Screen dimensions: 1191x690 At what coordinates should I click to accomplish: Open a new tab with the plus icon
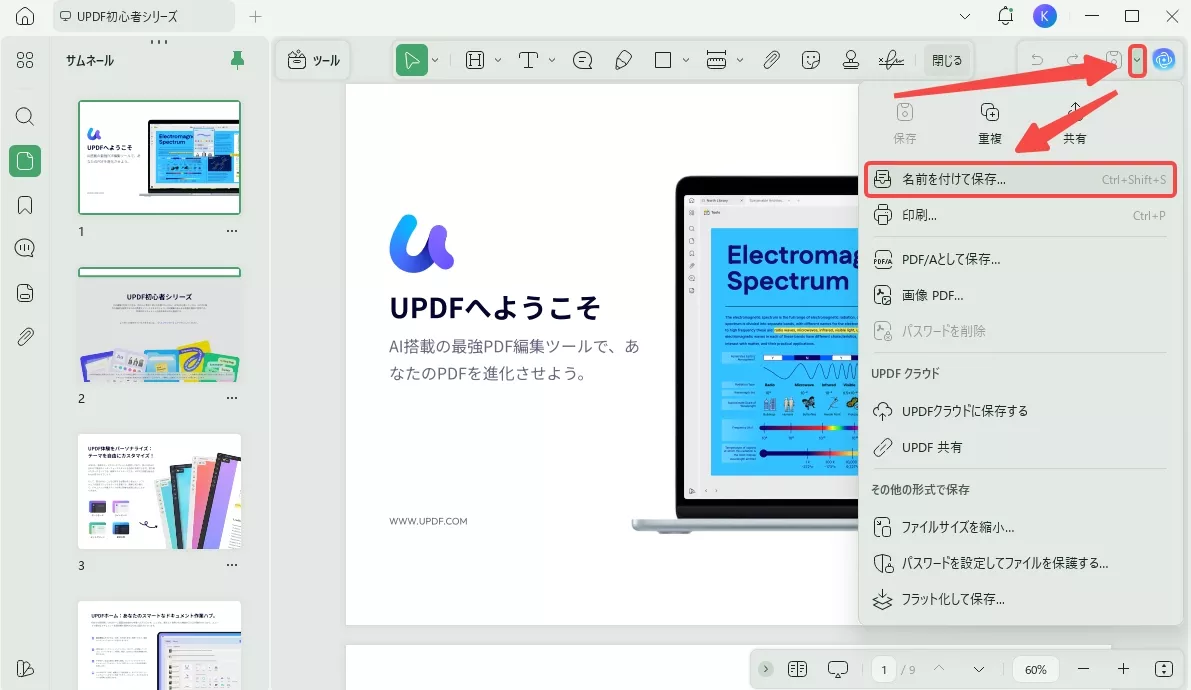tap(255, 16)
